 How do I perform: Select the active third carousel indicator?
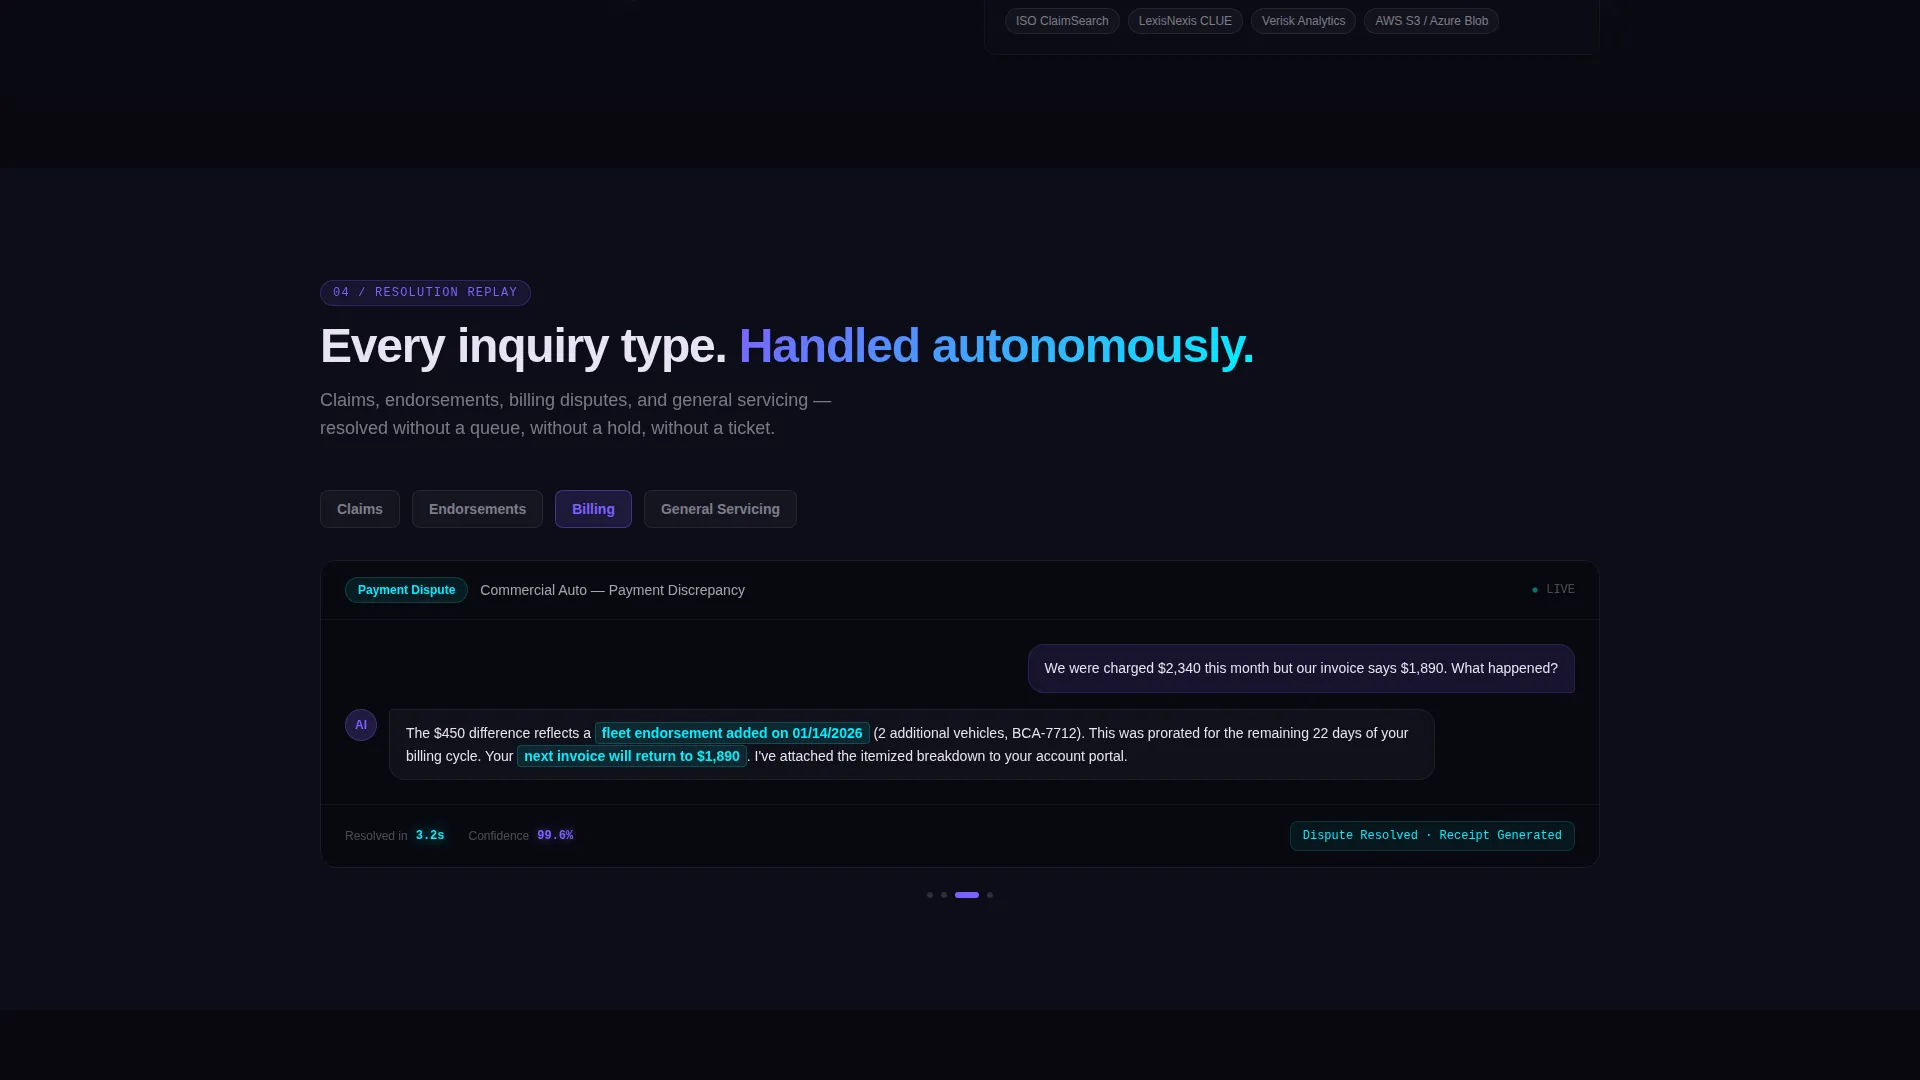pyautogui.click(x=967, y=895)
